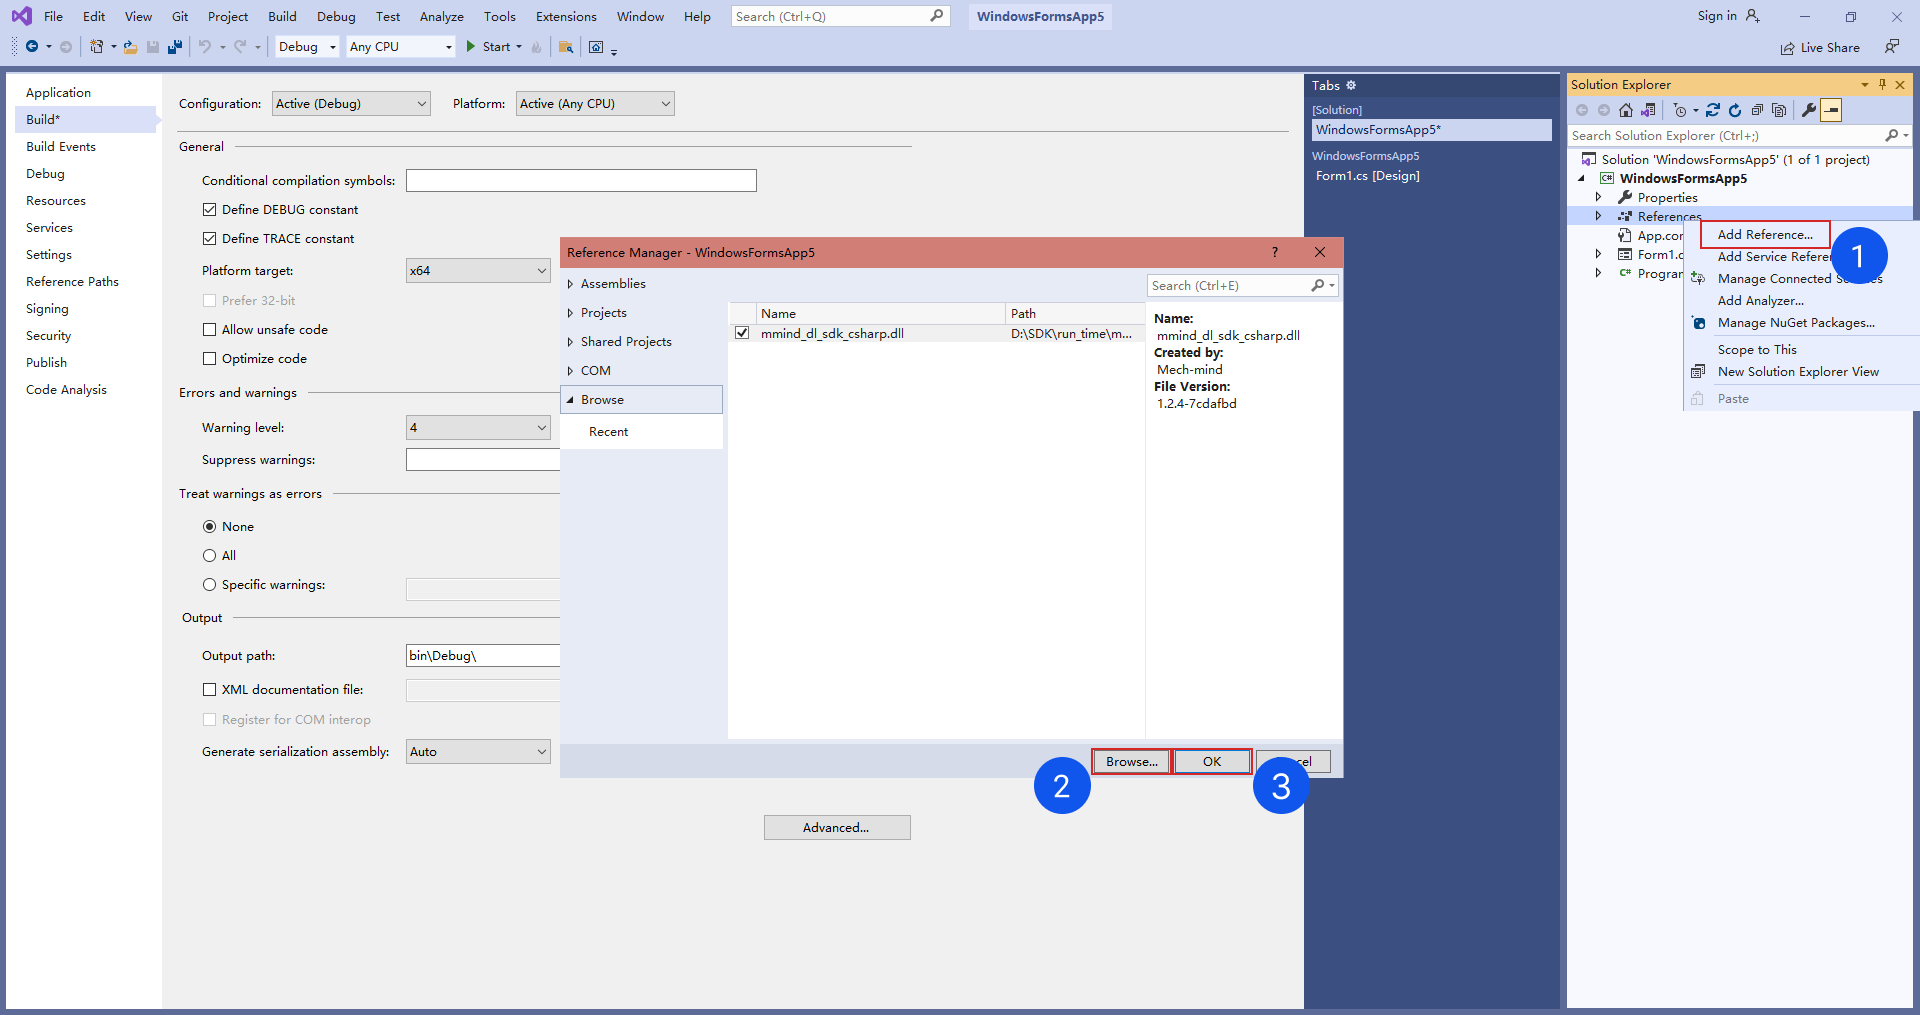Expand the Properties node arrow in Solution Explorer

[x=1599, y=198]
